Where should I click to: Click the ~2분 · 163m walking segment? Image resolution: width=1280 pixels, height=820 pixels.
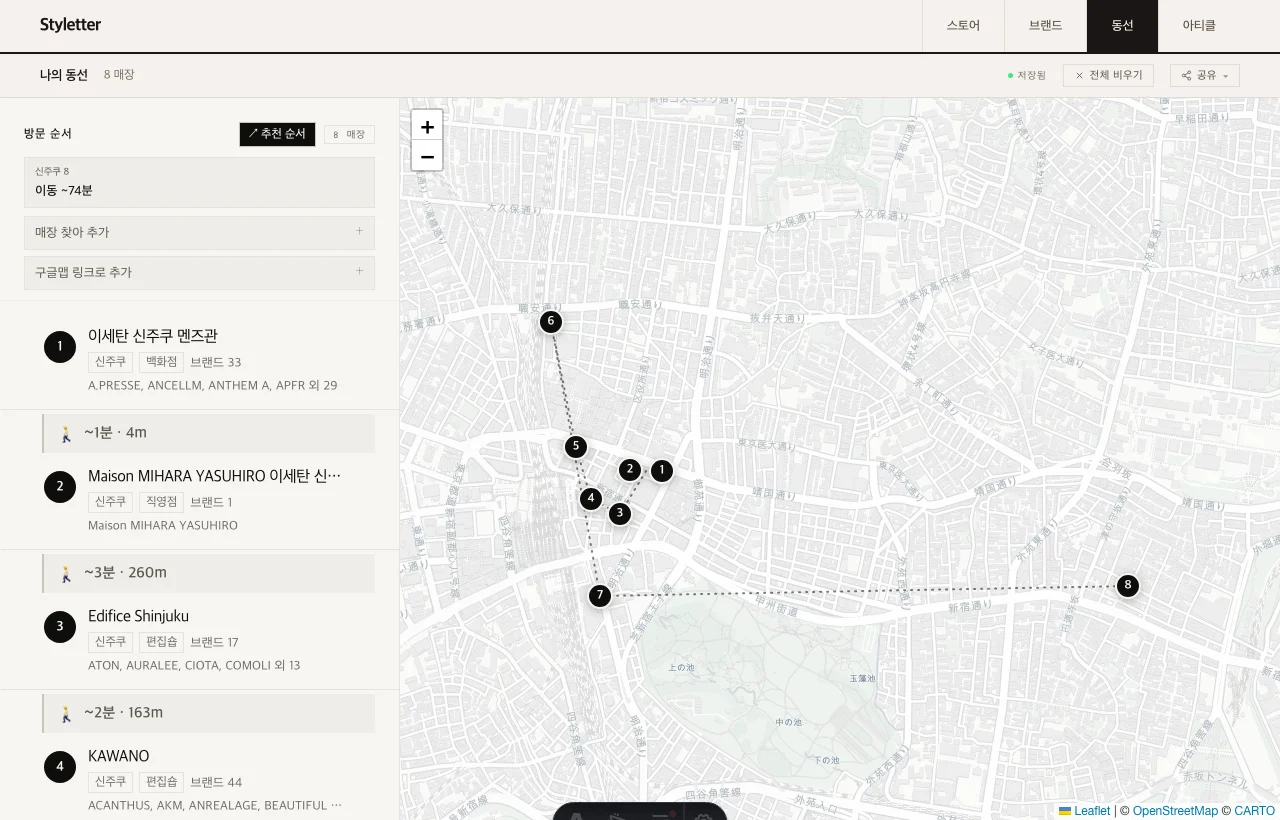click(208, 713)
